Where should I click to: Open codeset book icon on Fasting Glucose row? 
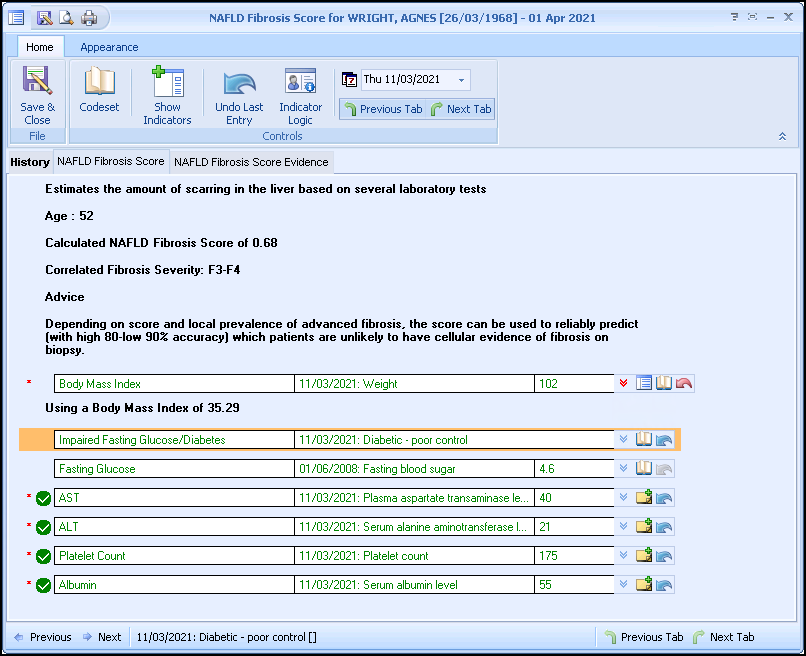coord(644,469)
